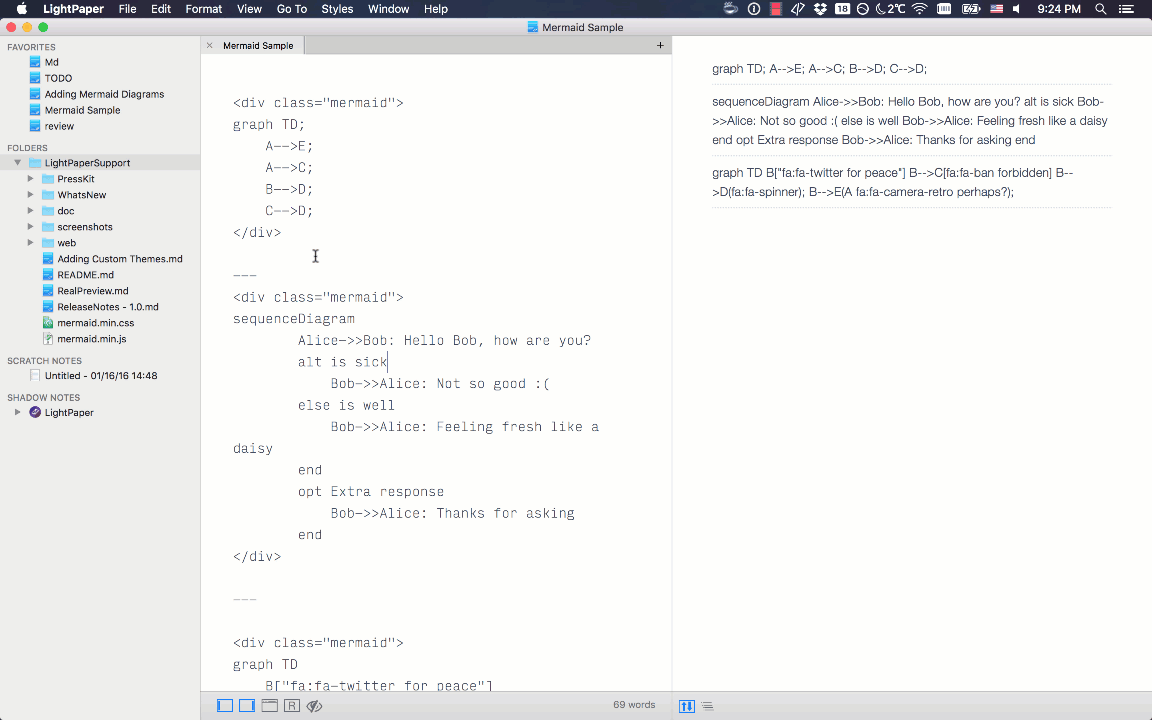Click the Md favorite file icon
Image resolution: width=1152 pixels, height=720 pixels.
click(x=35, y=62)
